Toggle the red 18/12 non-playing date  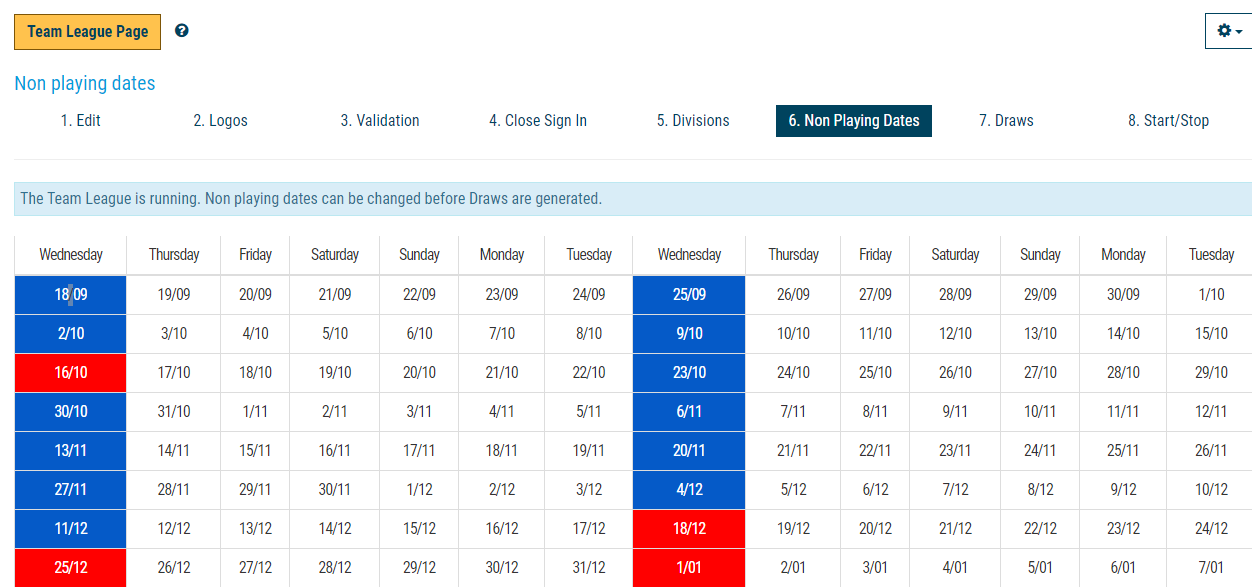pos(689,529)
